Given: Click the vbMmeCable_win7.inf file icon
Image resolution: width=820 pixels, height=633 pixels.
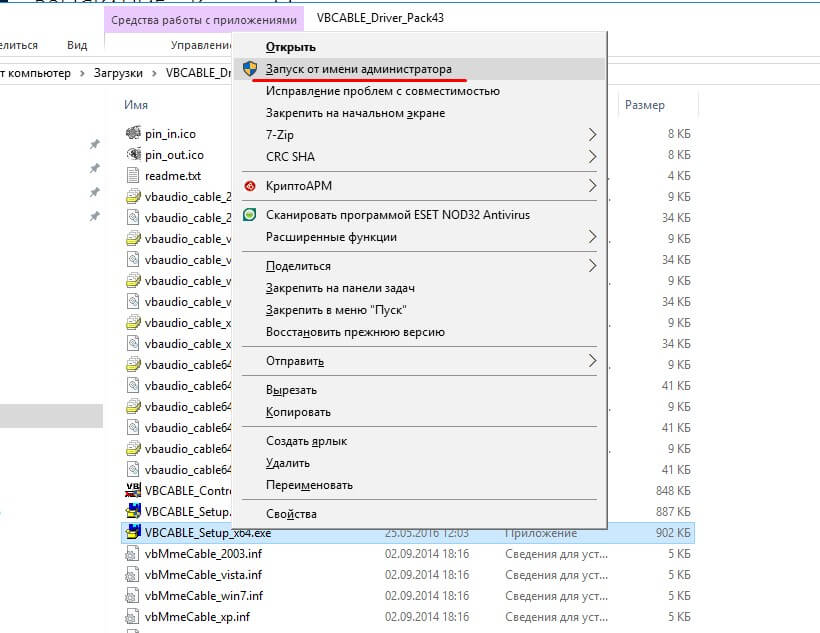Looking at the screenshot, I should [132, 595].
